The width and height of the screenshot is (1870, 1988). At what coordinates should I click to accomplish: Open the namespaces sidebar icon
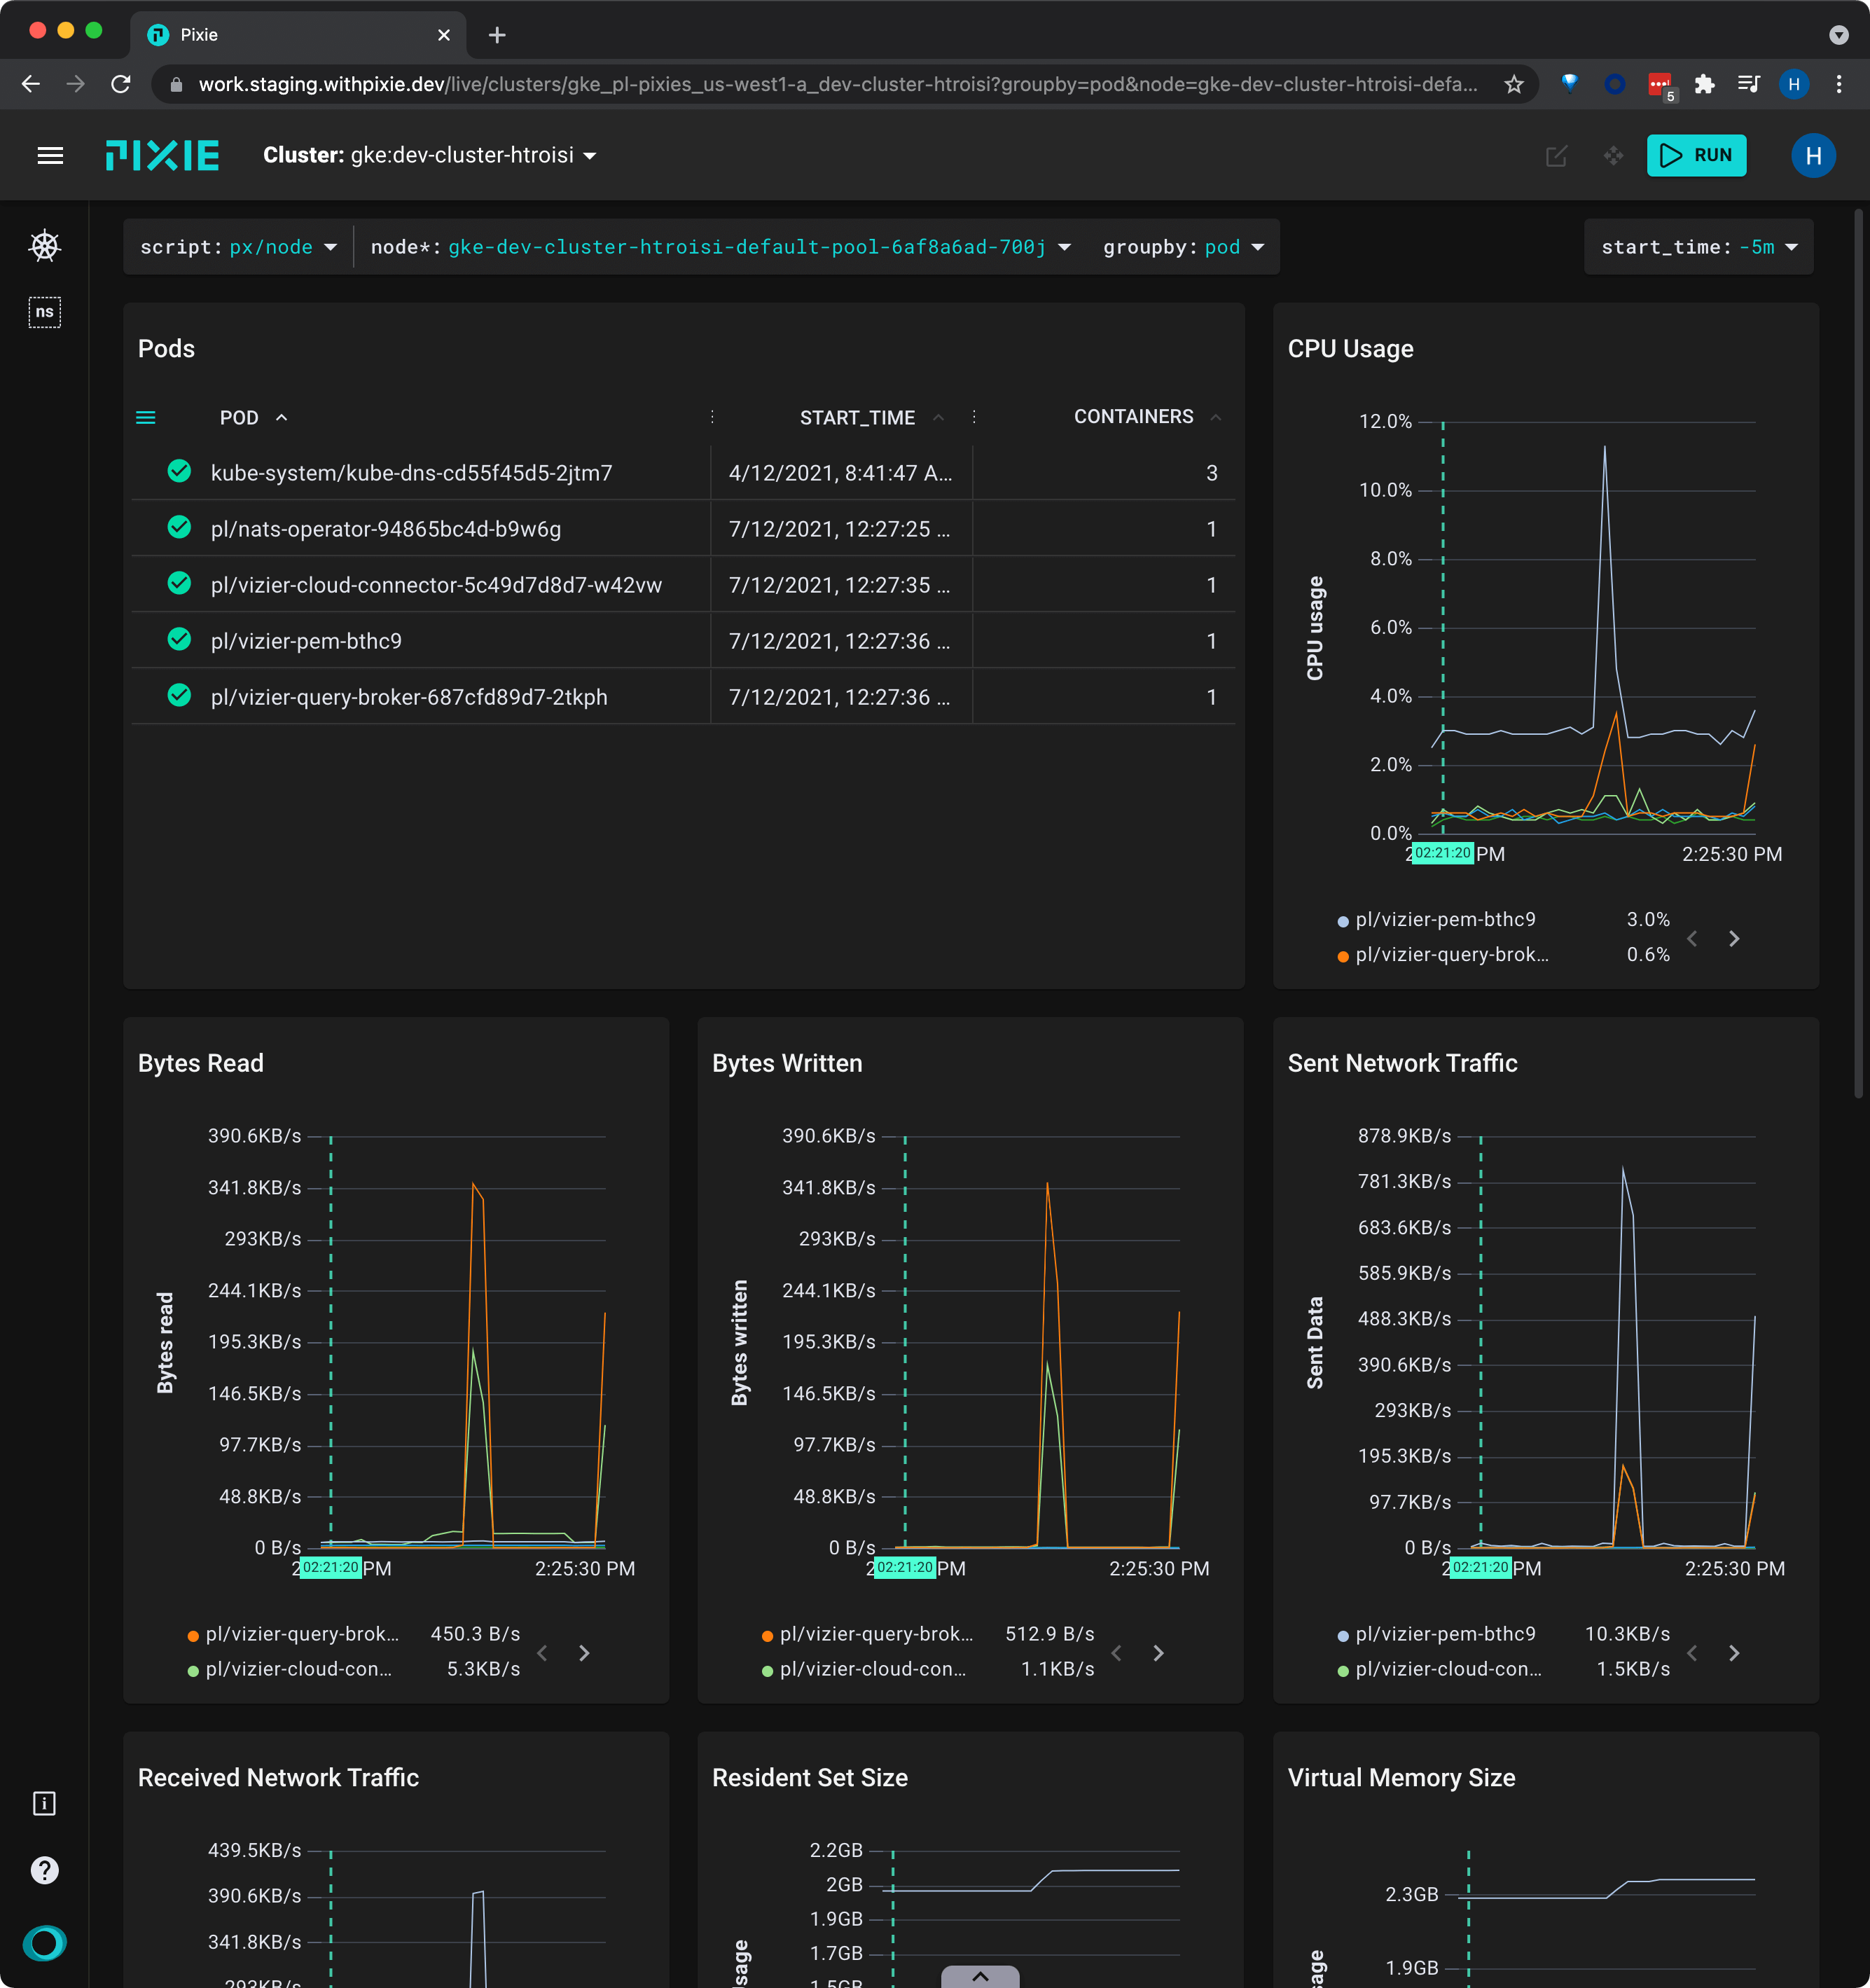pyautogui.click(x=44, y=312)
